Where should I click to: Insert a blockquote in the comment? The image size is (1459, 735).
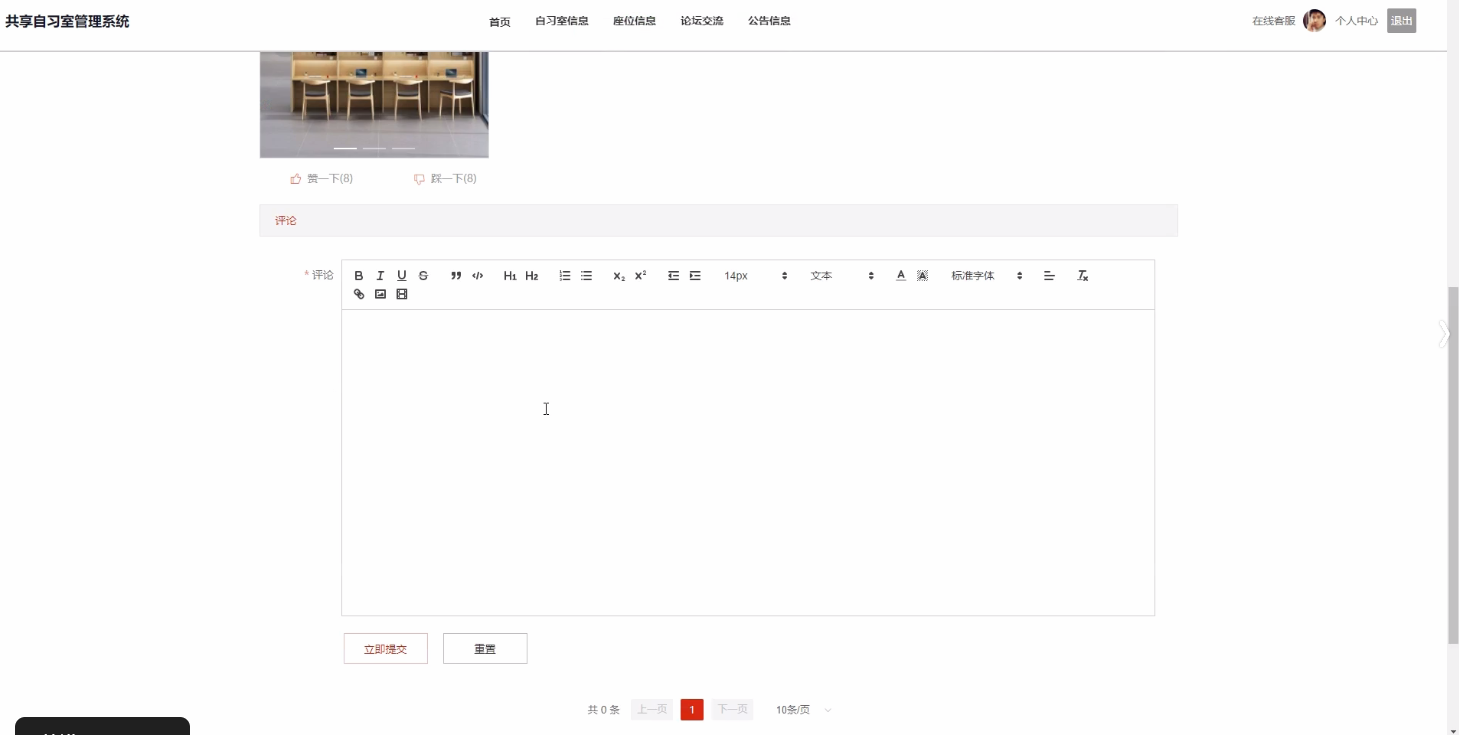456,276
